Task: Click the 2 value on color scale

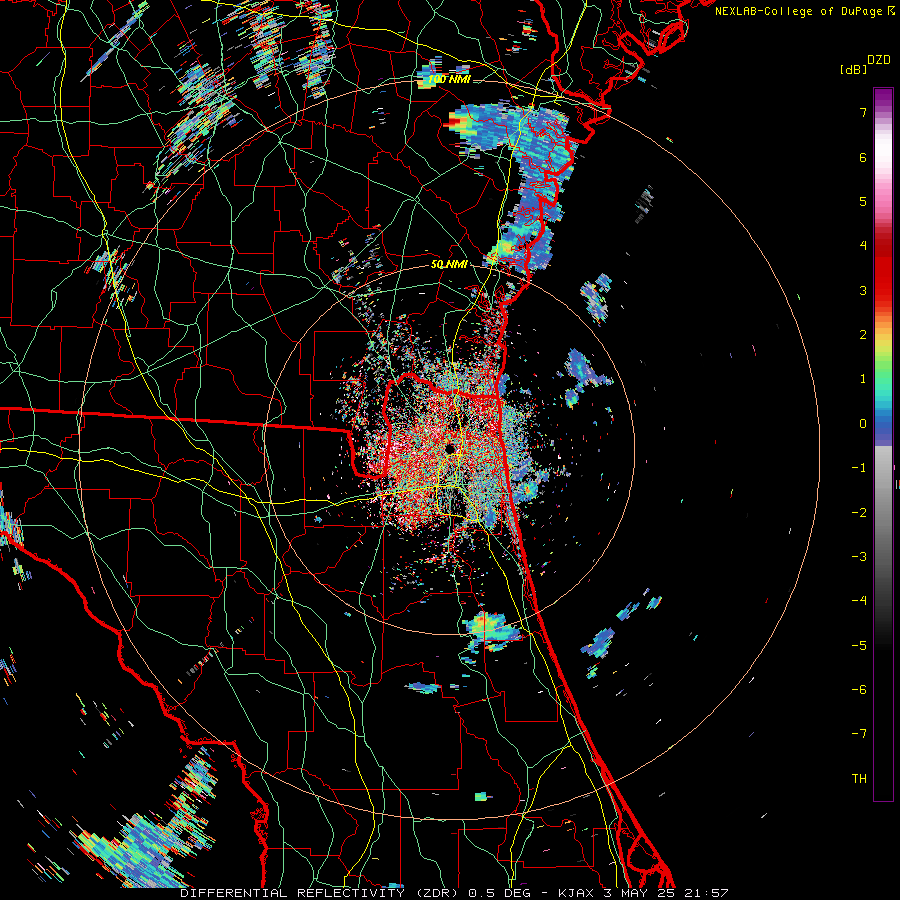Action: 863,335
